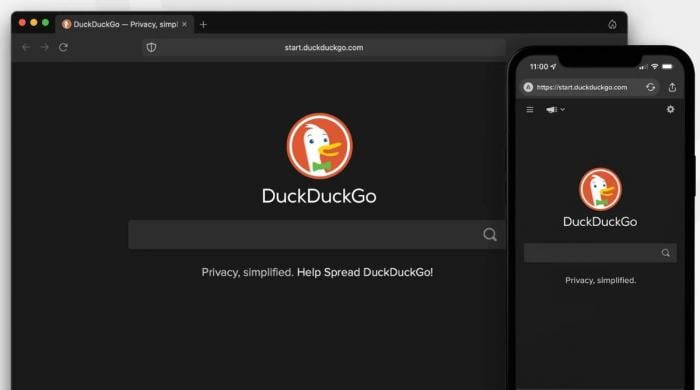Screen dimensions: 700x390
Task: Reload the page in desktop browser
Action: pos(63,47)
